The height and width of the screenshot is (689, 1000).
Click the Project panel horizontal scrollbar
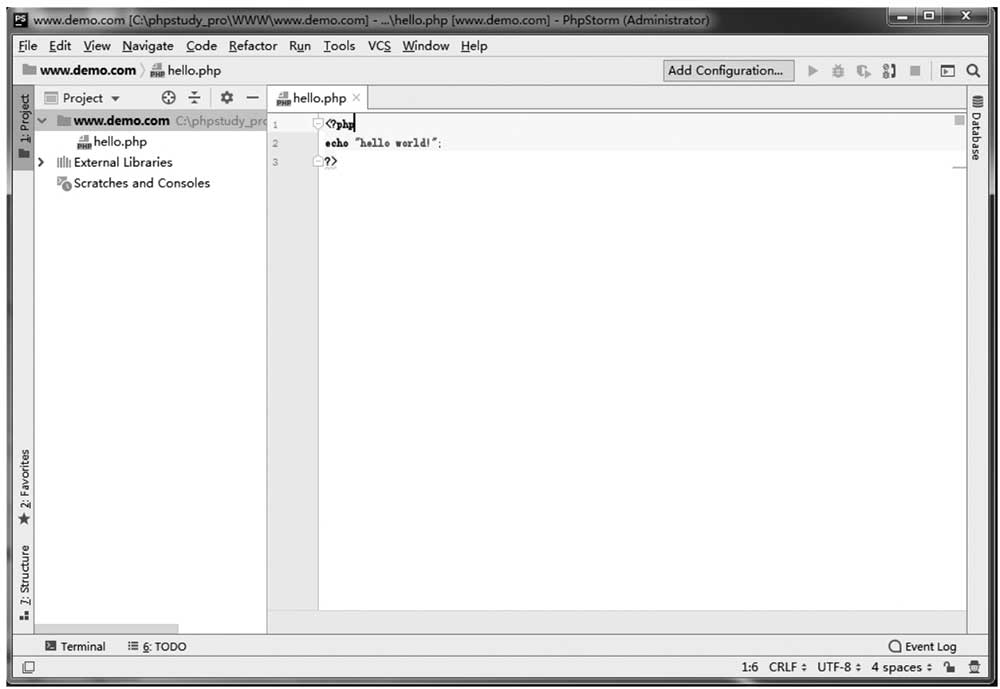click(x=107, y=629)
